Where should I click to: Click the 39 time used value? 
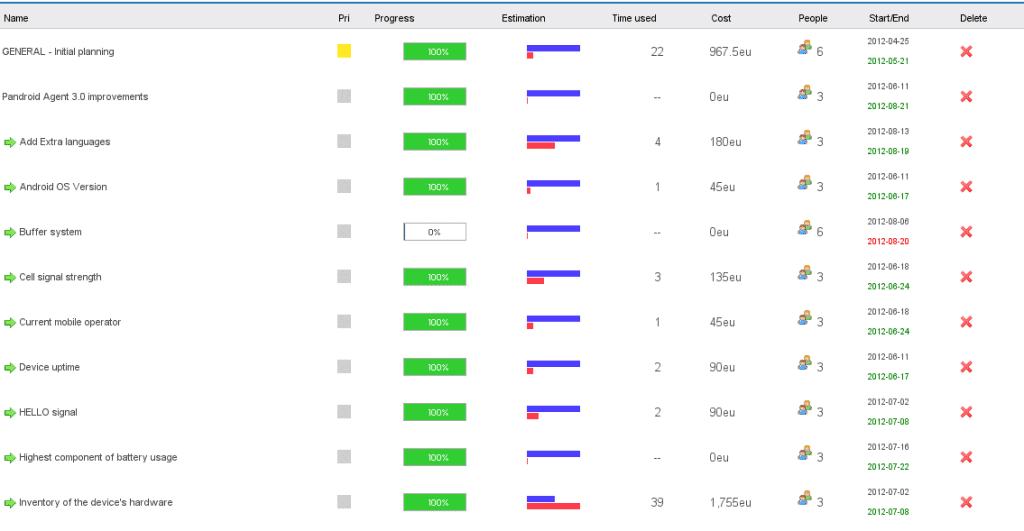tap(657, 502)
